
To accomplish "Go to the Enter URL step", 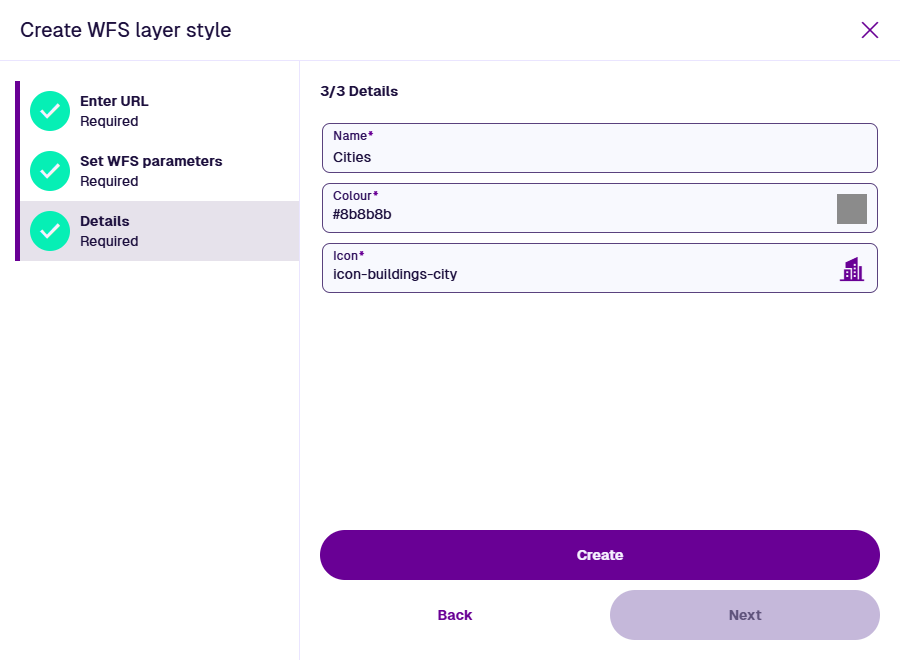I will tap(114, 101).
